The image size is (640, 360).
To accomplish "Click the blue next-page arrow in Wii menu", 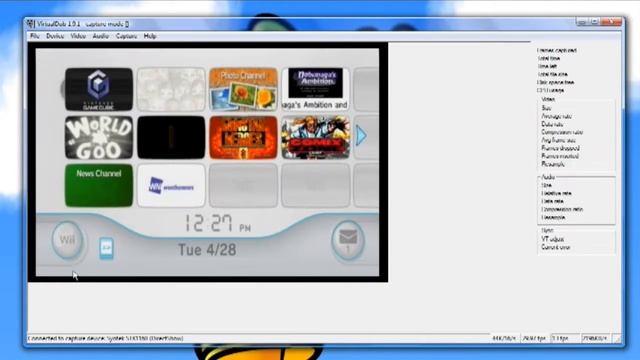I will [x=361, y=136].
